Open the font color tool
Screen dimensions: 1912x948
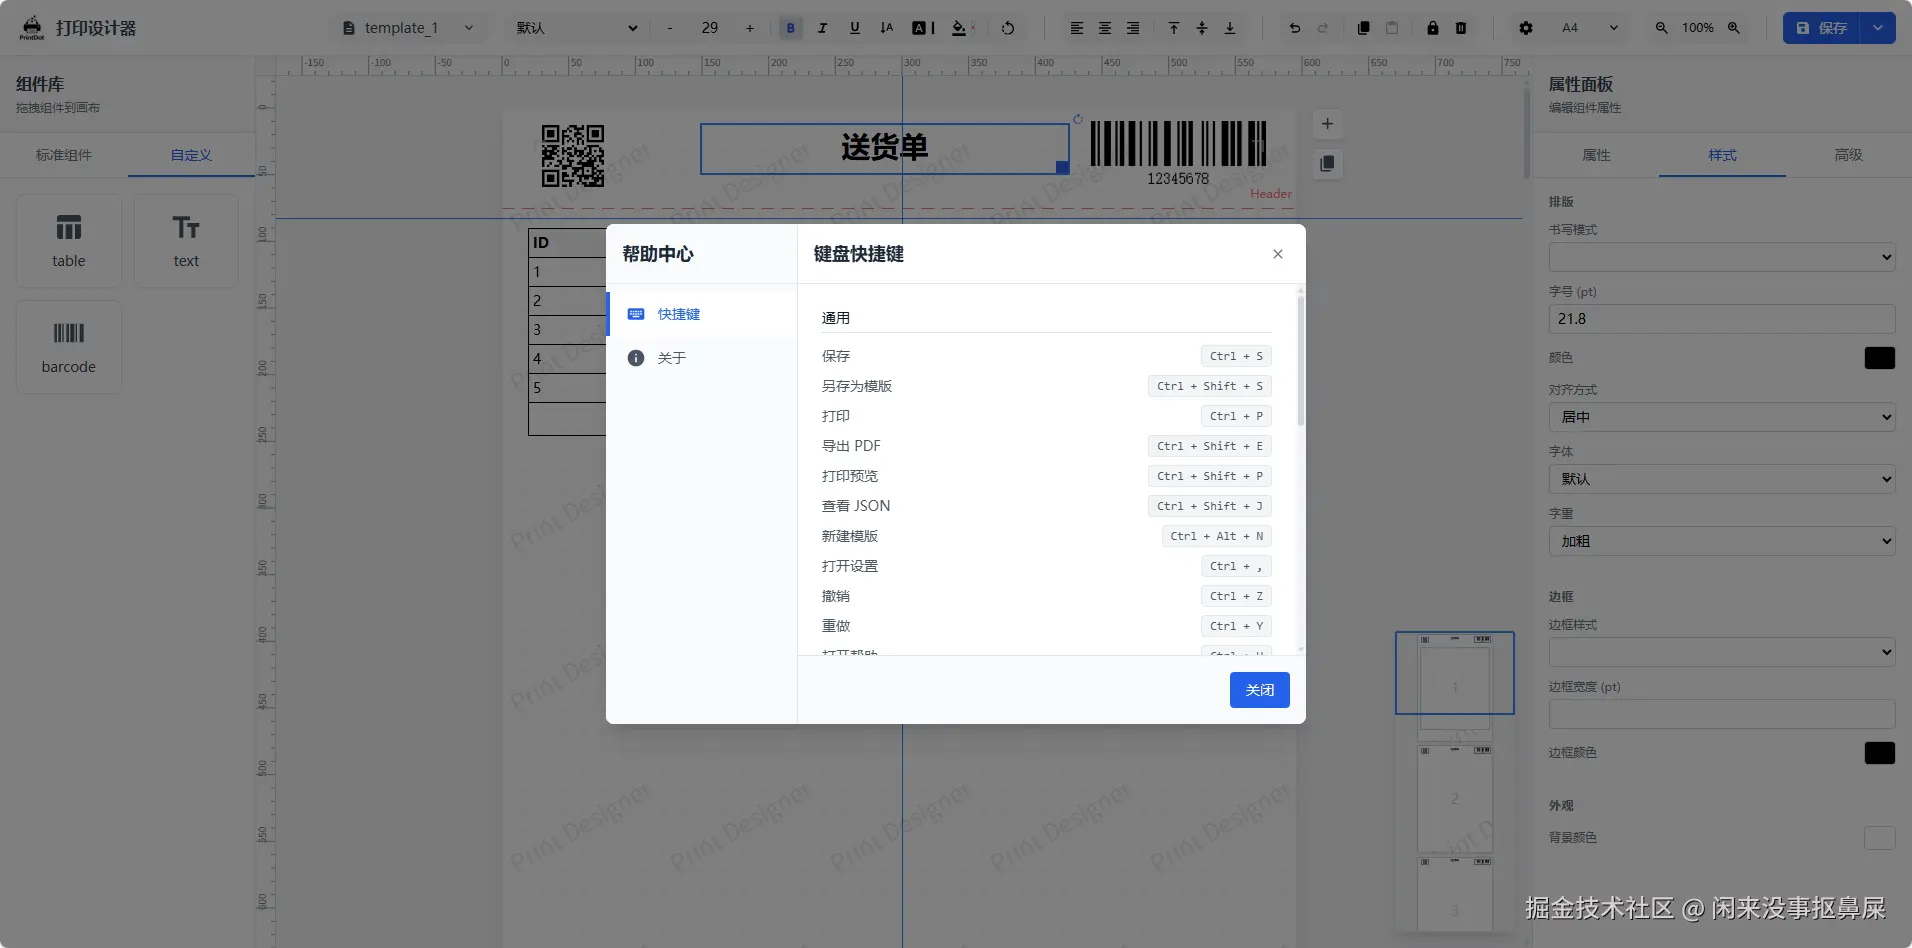[923, 28]
